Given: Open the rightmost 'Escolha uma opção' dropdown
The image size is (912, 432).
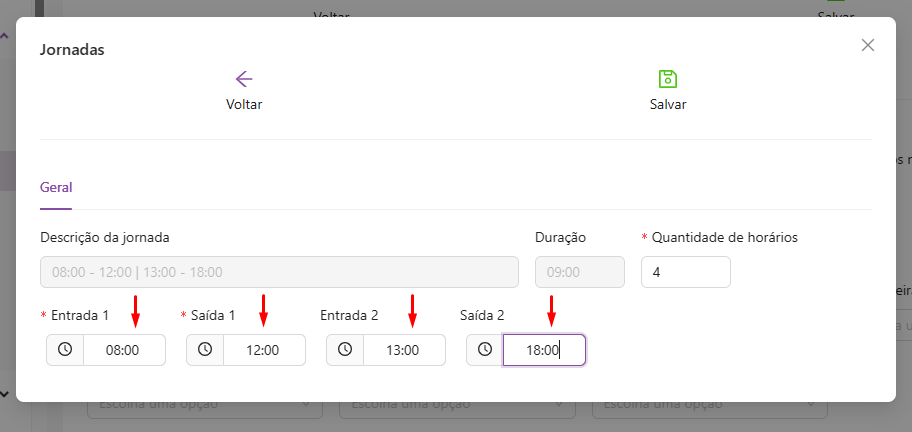Looking at the screenshot, I should pos(710,407).
